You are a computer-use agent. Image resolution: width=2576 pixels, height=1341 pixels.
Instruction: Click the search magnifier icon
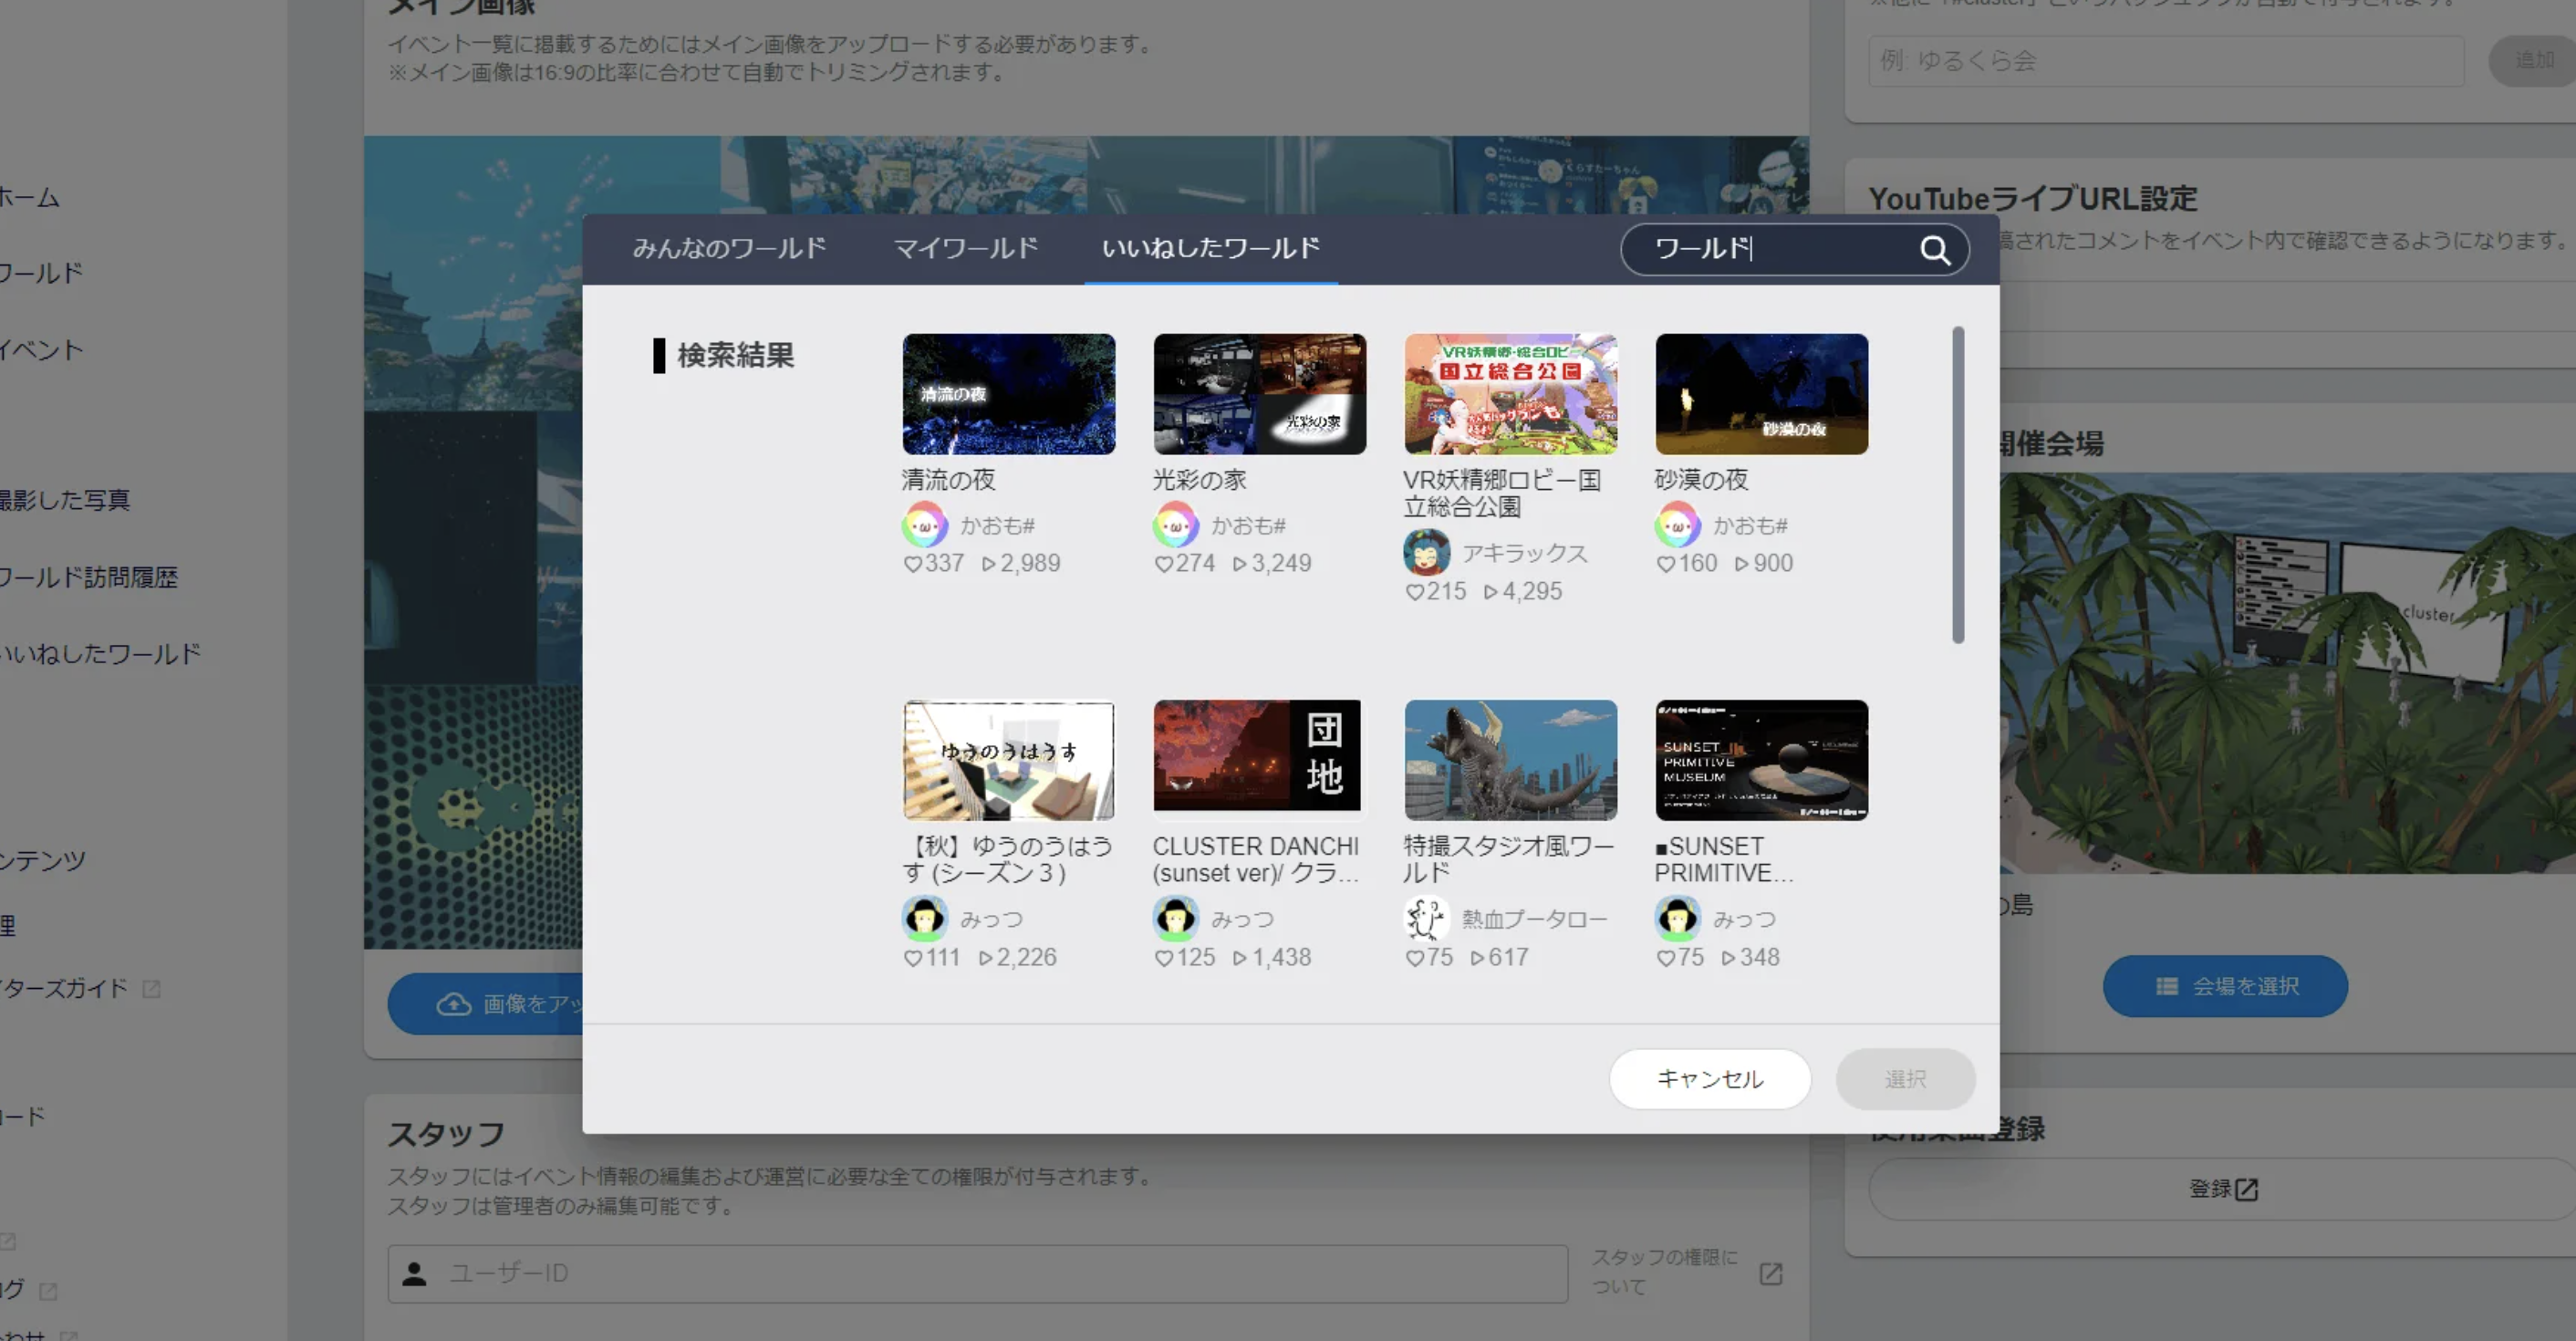[1935, 250]
